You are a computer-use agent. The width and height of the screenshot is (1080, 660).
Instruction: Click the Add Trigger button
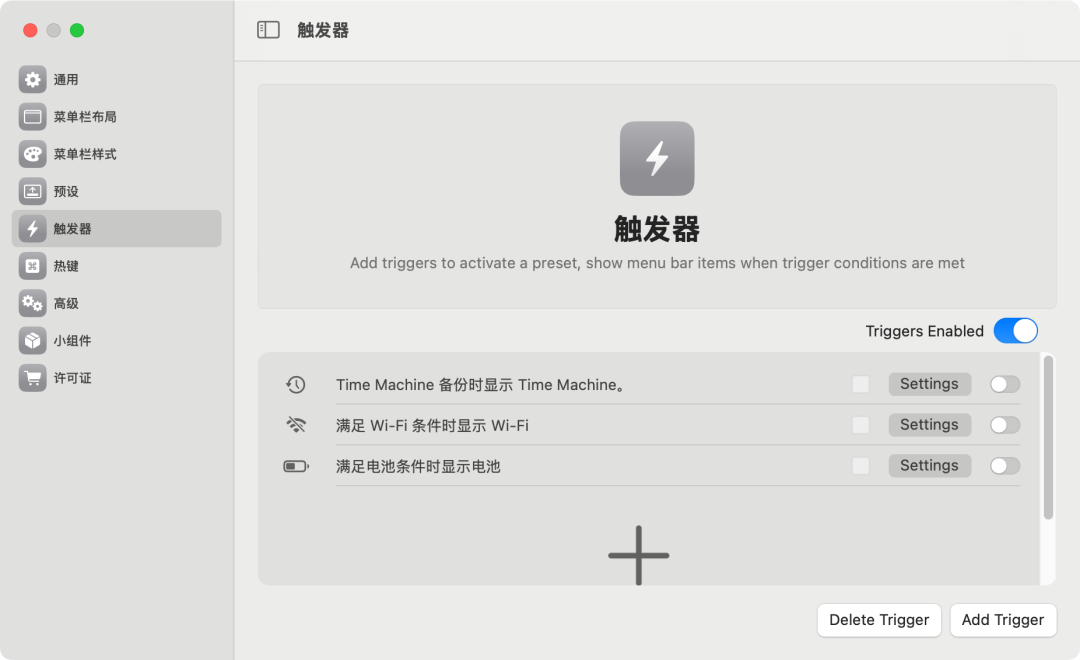(1003, 620)
